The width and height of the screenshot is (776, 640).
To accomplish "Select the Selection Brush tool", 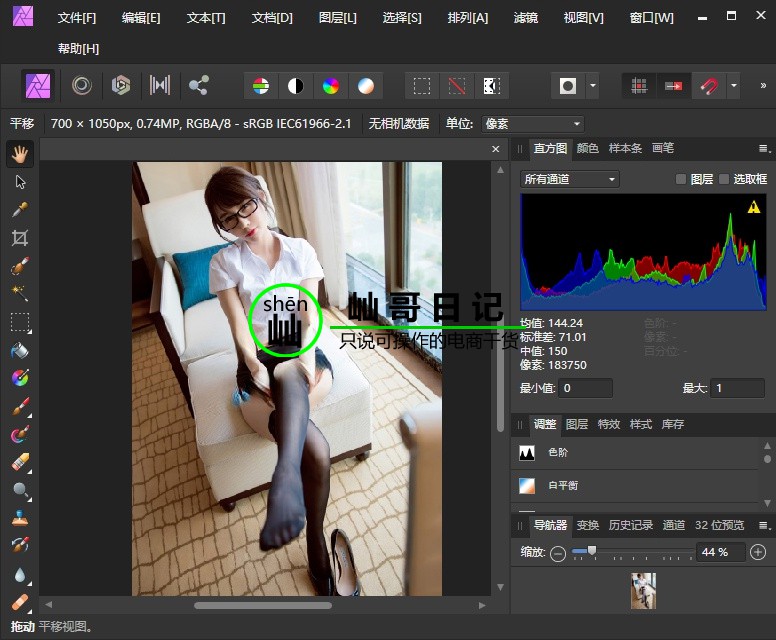I will (x=20, y=266).
